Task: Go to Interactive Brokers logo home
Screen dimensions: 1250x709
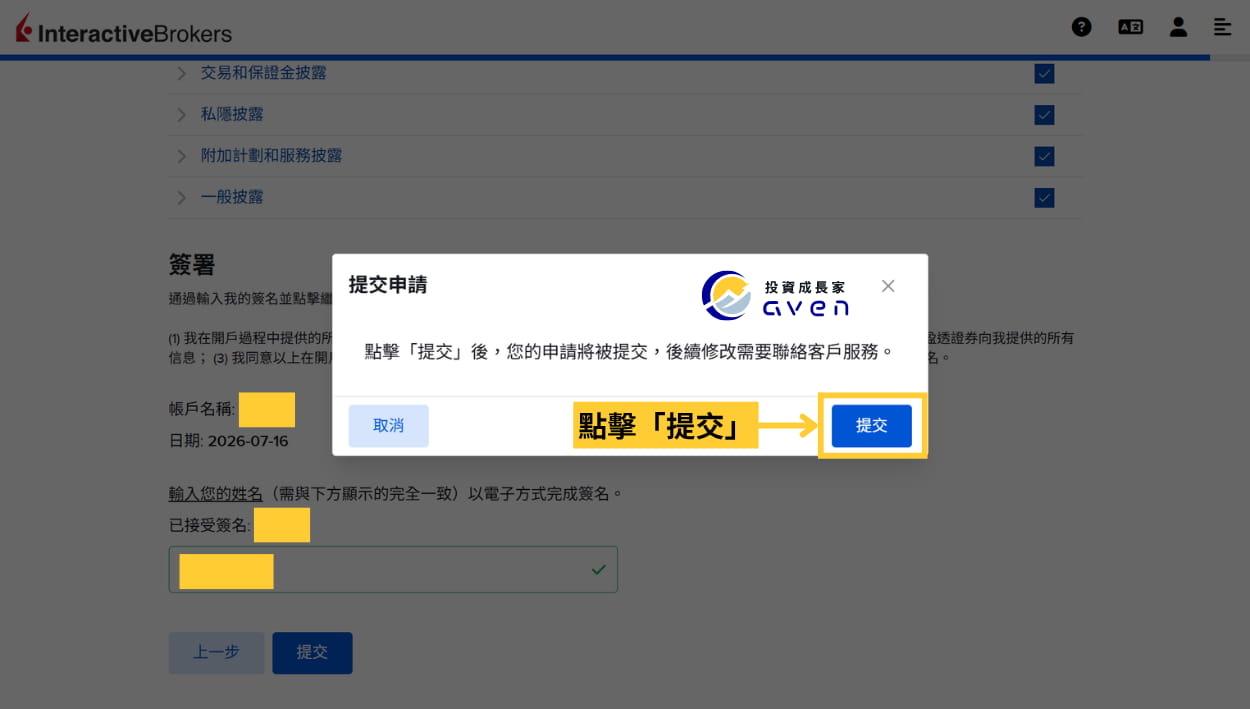Action: tap(124, 30)
